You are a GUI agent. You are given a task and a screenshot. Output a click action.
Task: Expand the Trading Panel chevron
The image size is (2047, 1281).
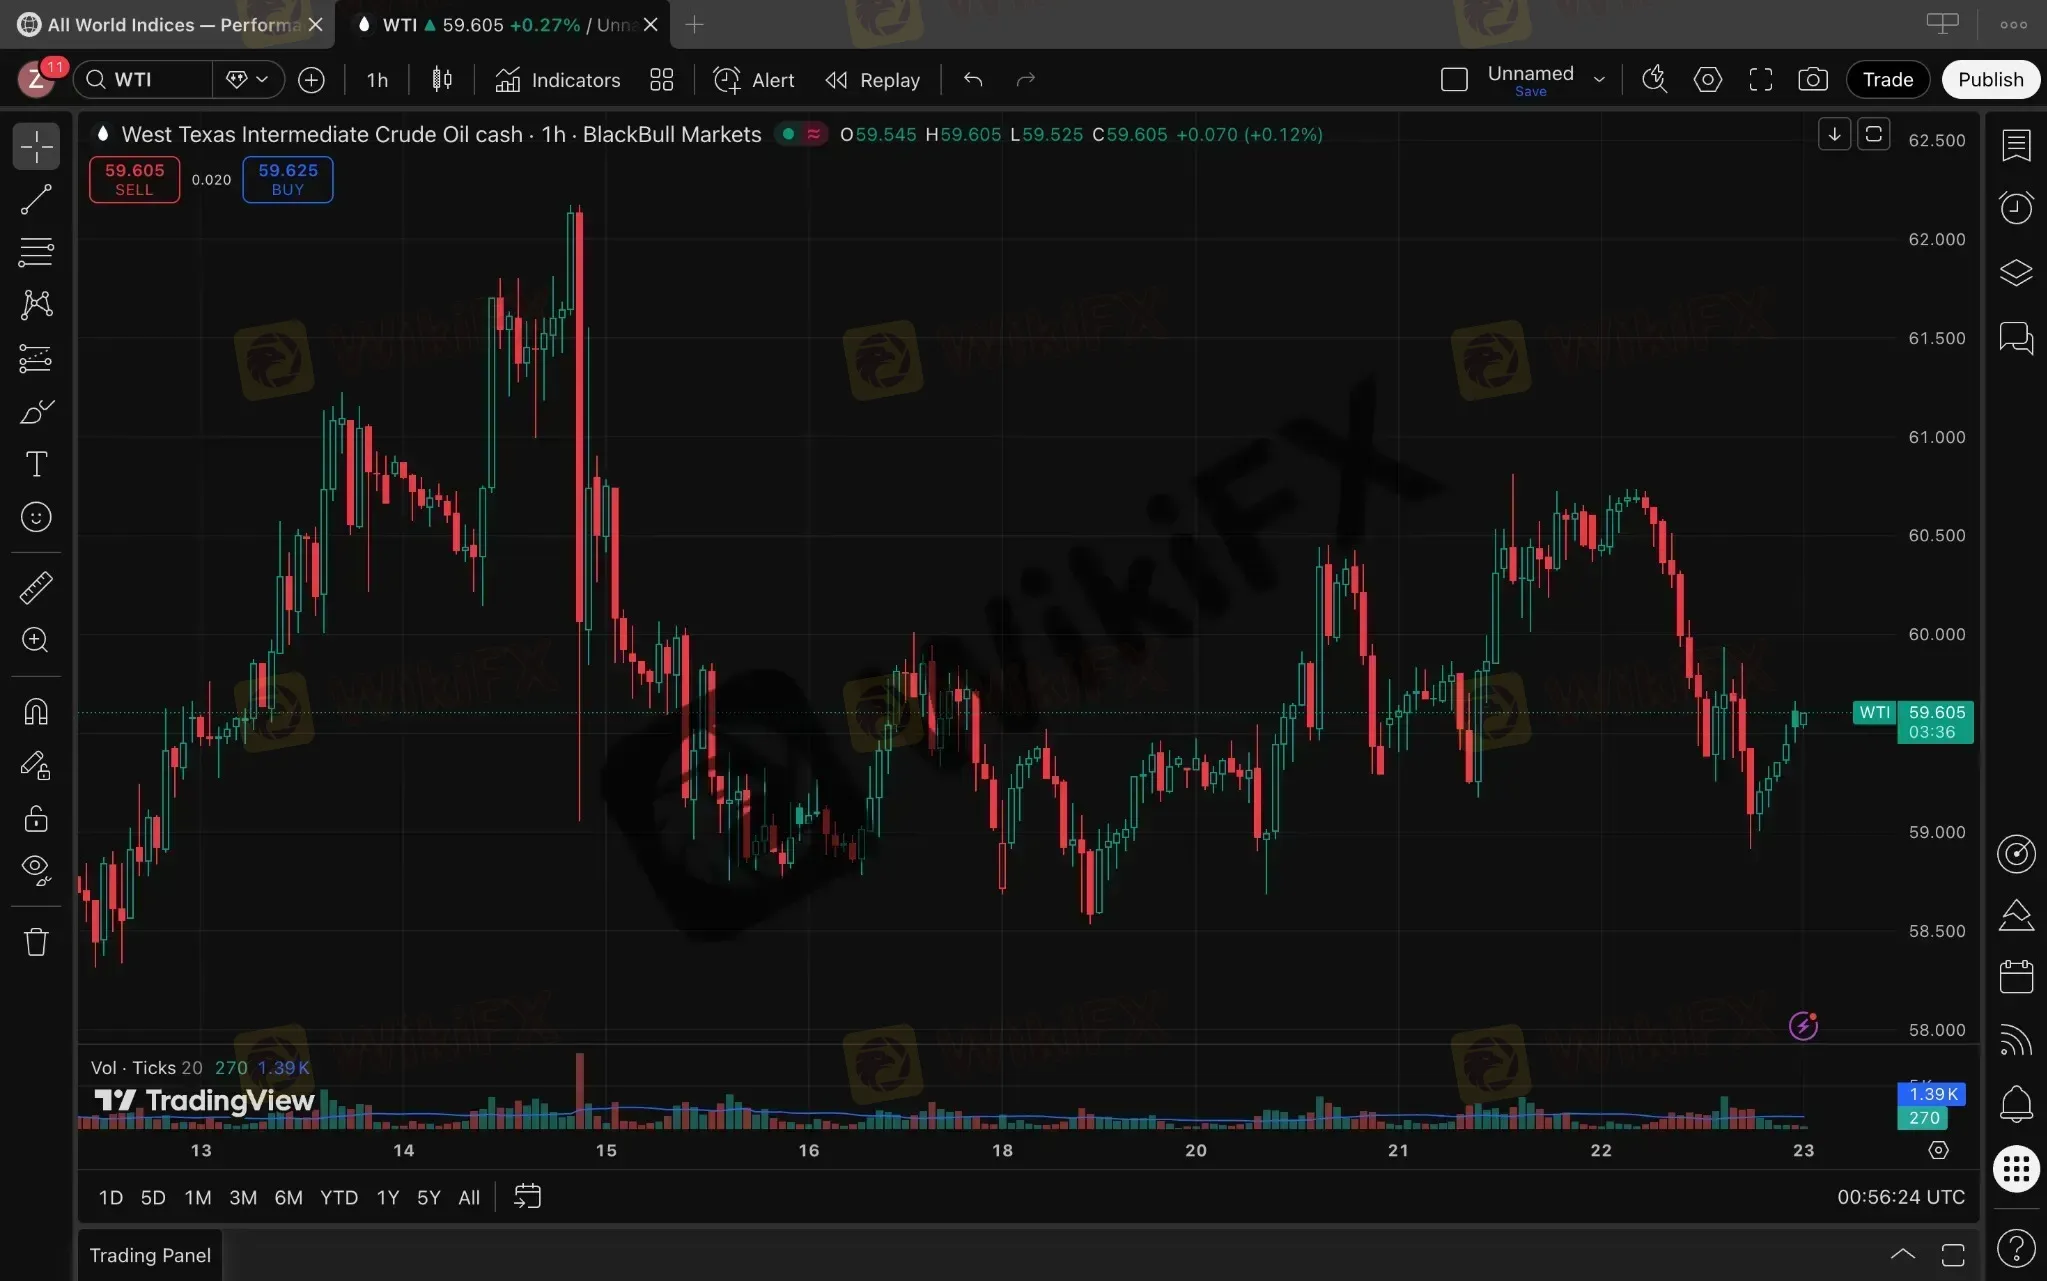[1902, 1254]
